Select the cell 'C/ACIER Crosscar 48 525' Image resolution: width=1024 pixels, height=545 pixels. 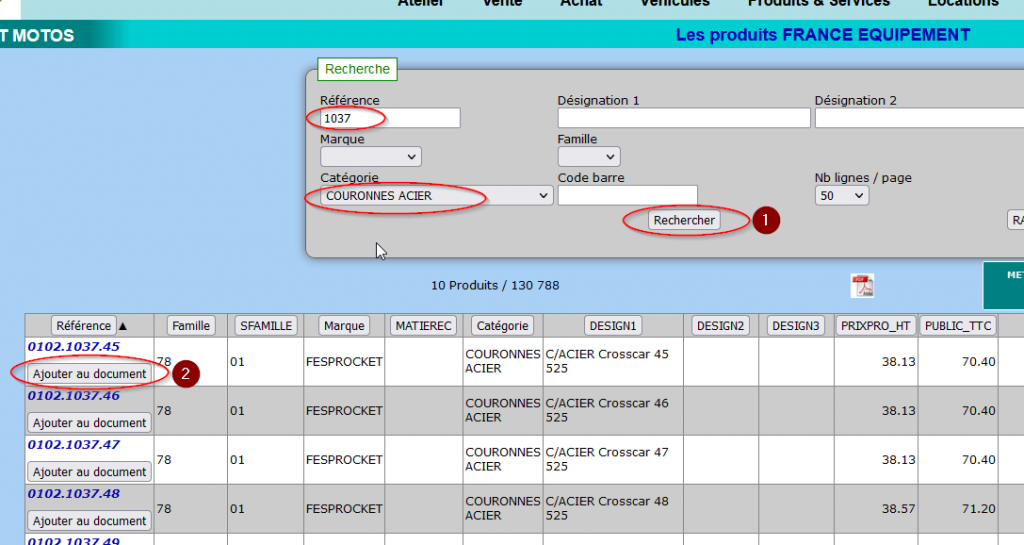pyautogui.click(x=613, y=508)
